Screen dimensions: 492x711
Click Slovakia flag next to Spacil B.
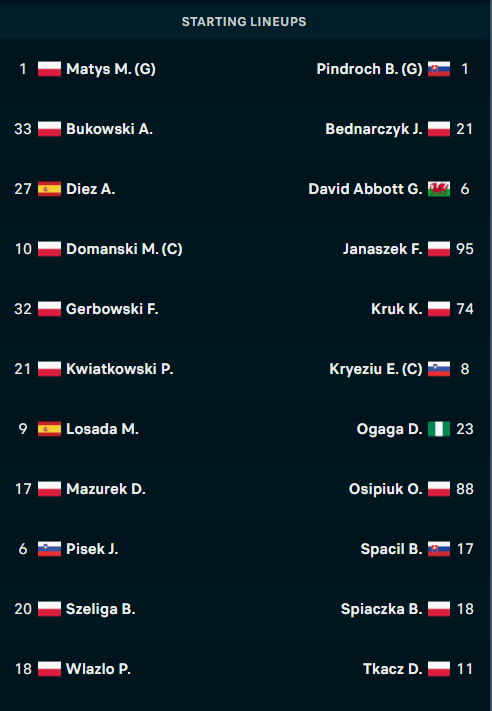coord(439,549)
